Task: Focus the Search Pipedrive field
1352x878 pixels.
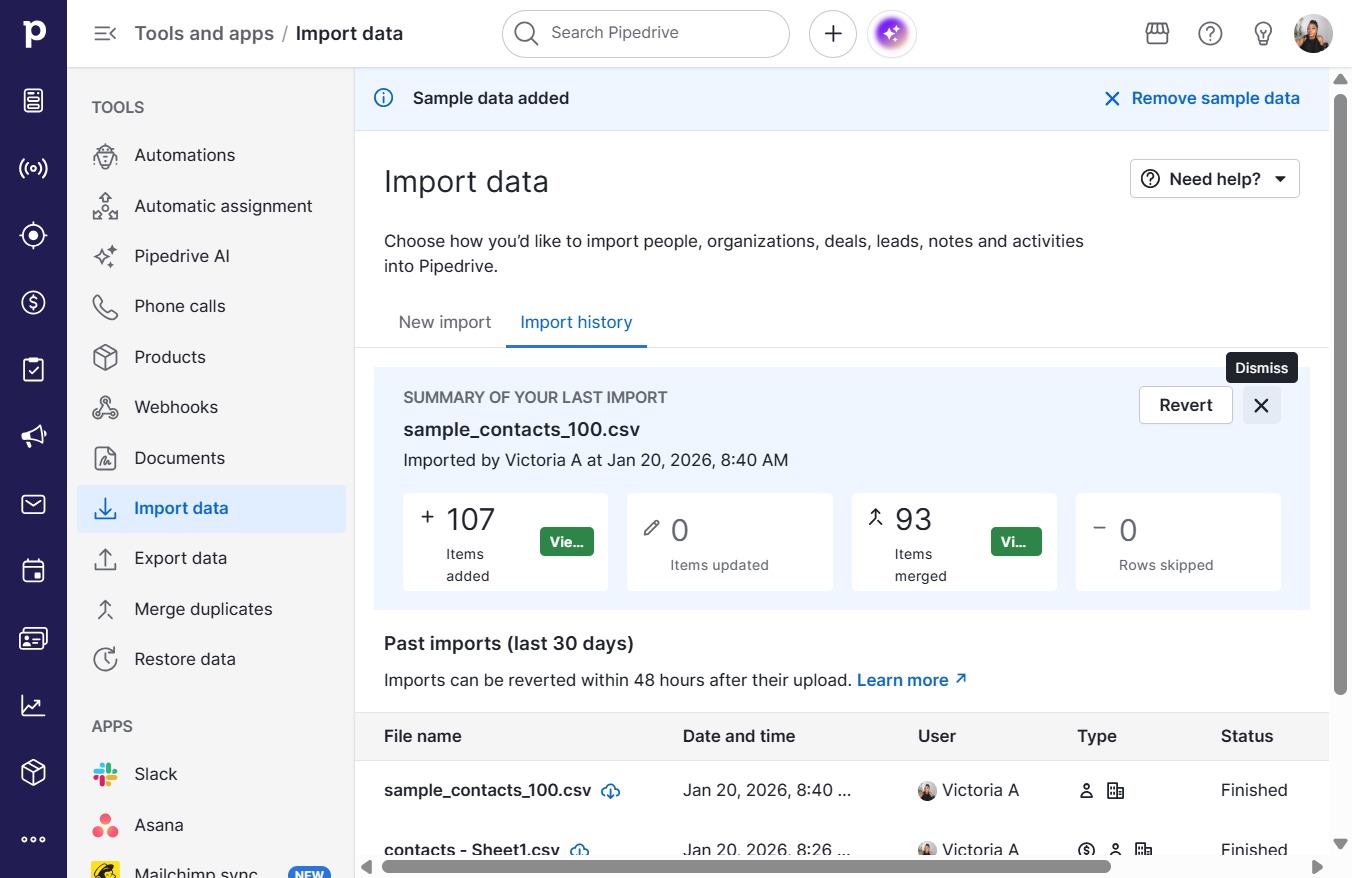Action: (646, 34)
